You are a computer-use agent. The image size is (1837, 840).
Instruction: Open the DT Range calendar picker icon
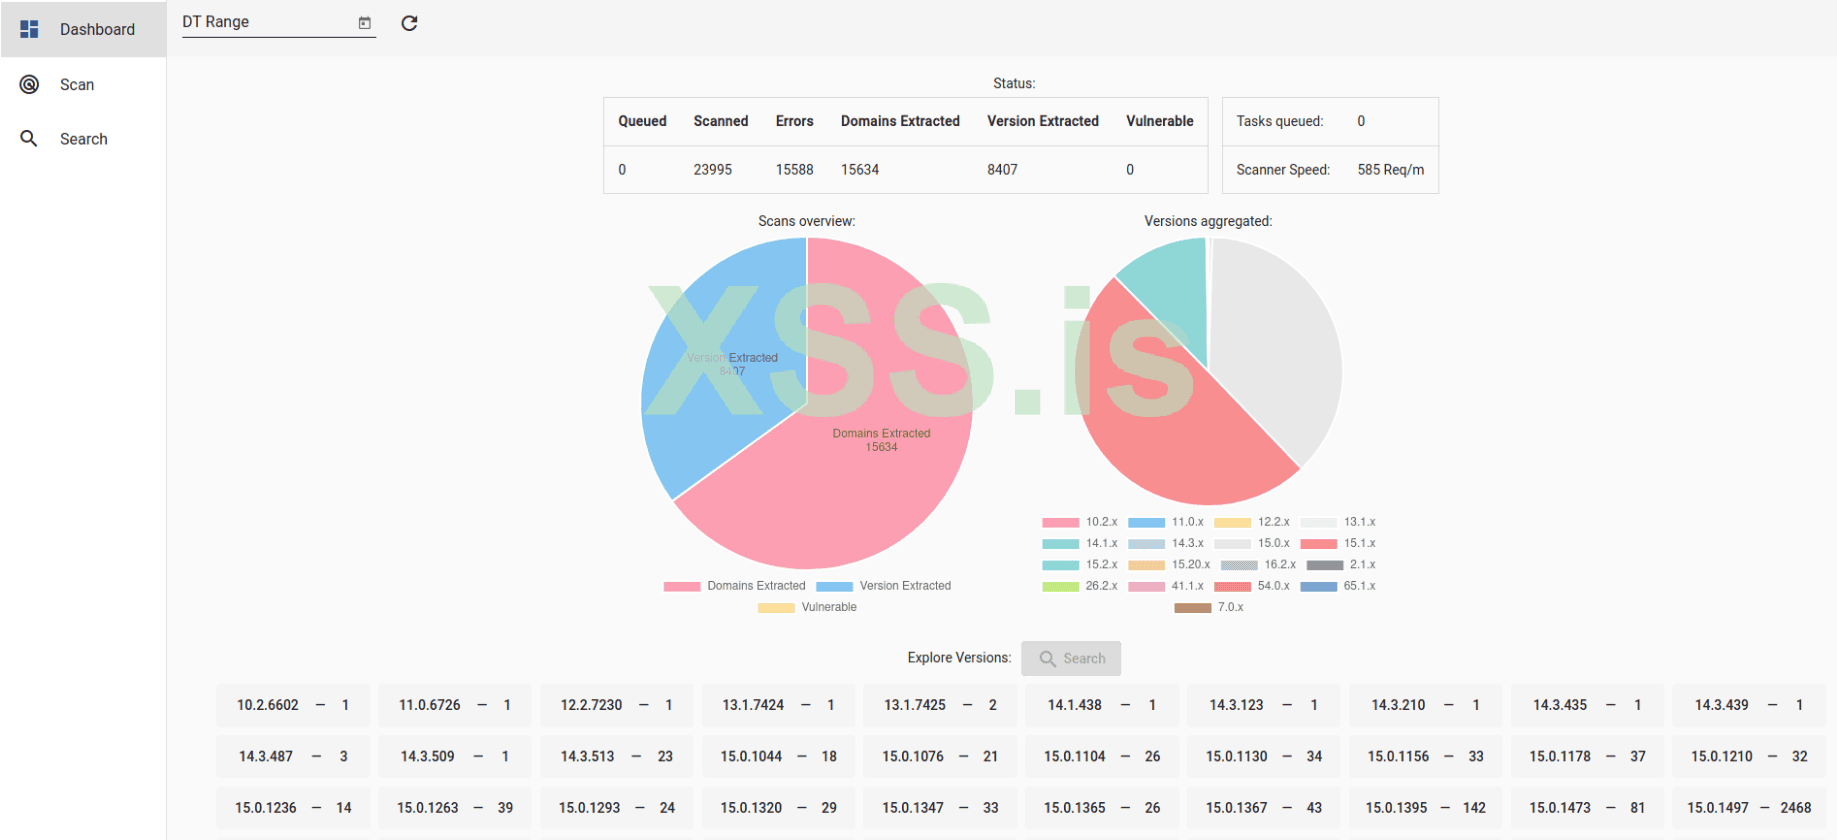click(x=364, y=22)
